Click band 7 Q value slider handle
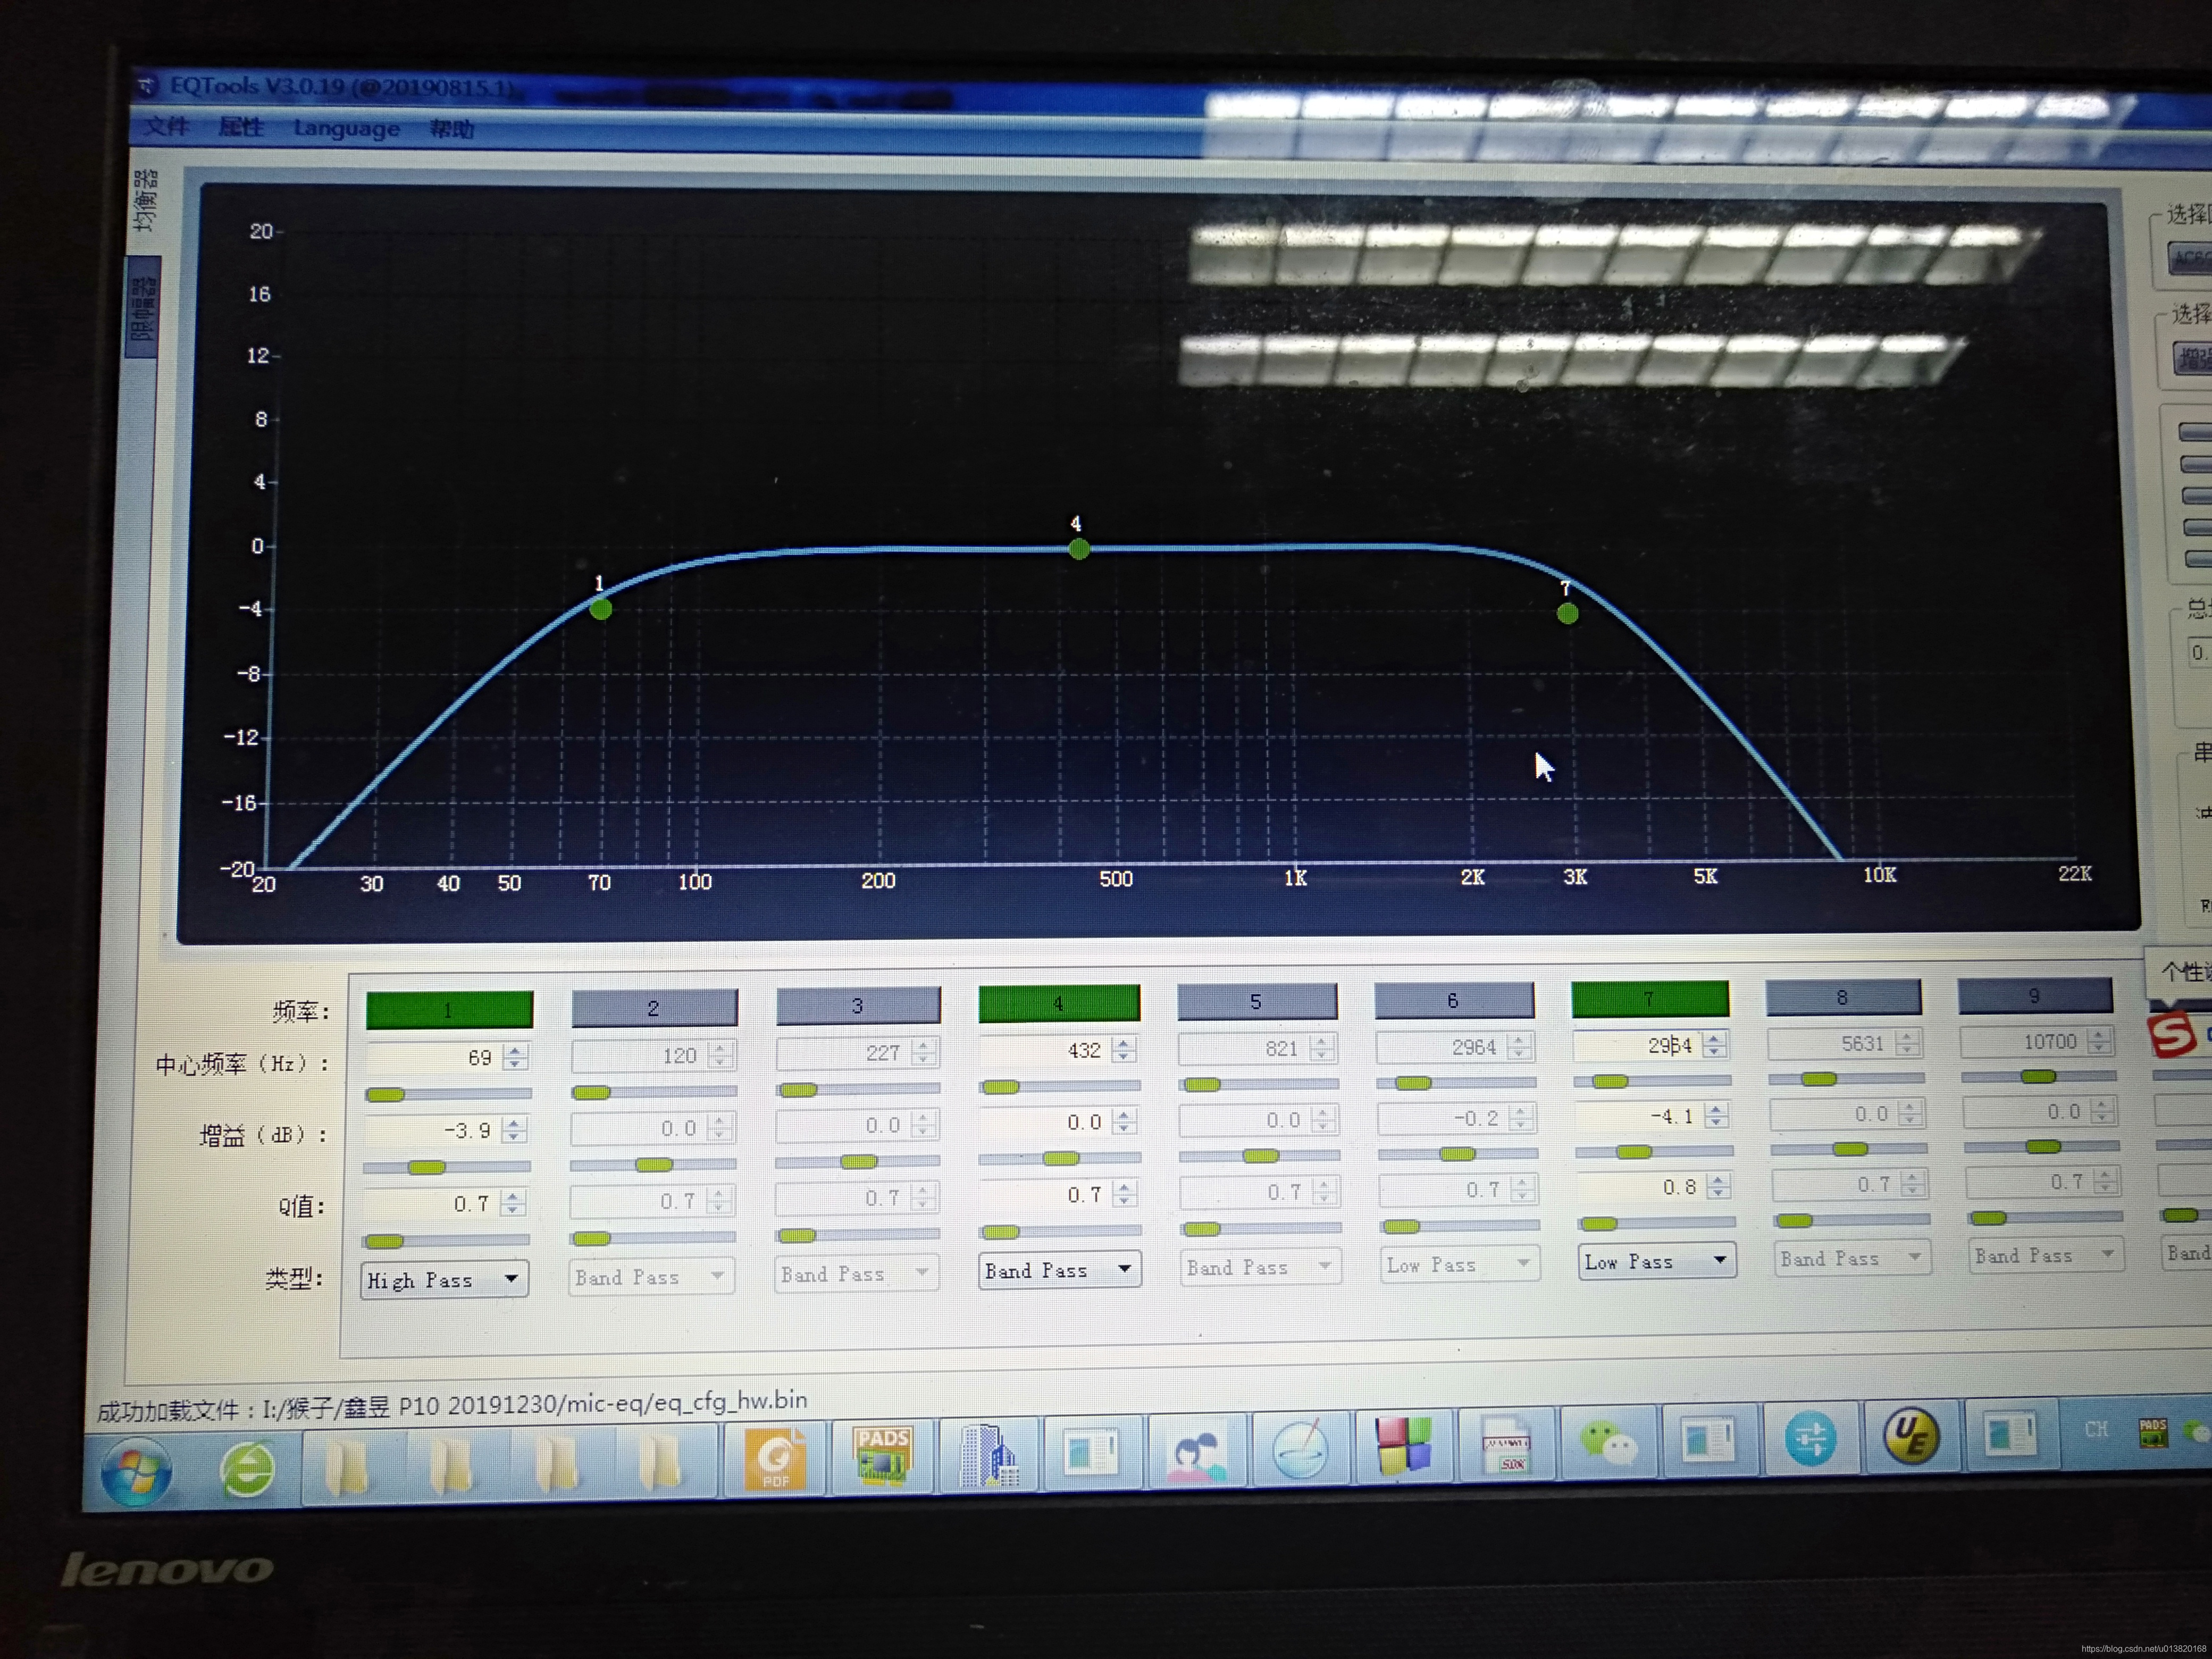The height and width of the screenshot is (1659, 2212). pyautogui.click(x=1599, y=1223)
